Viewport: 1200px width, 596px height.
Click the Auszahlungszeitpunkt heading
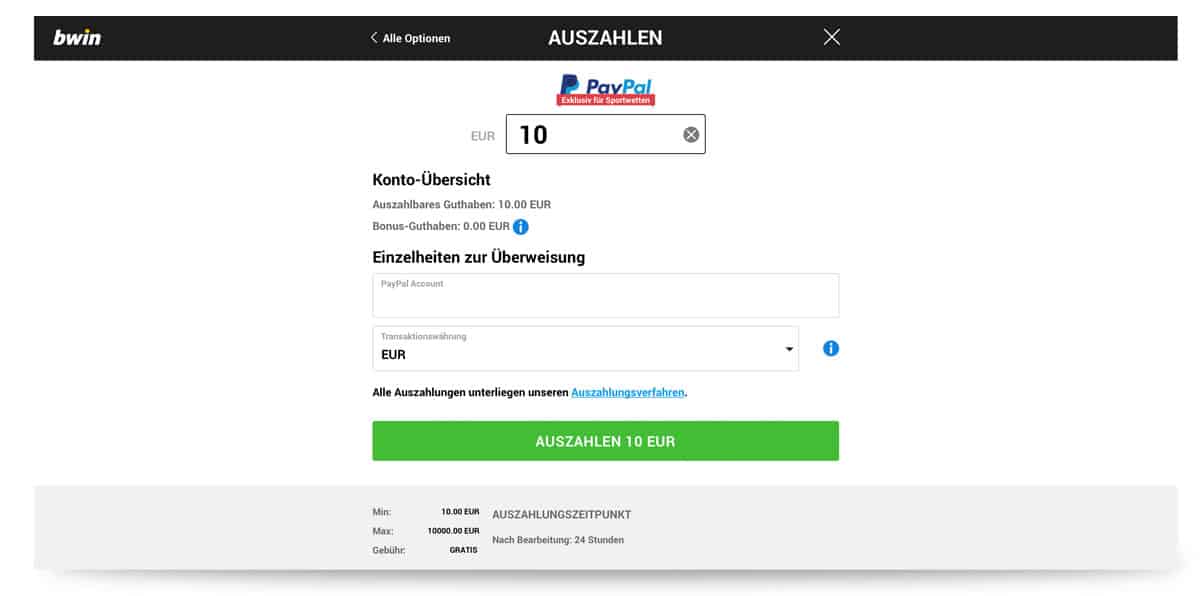click(x=561, y=515)
